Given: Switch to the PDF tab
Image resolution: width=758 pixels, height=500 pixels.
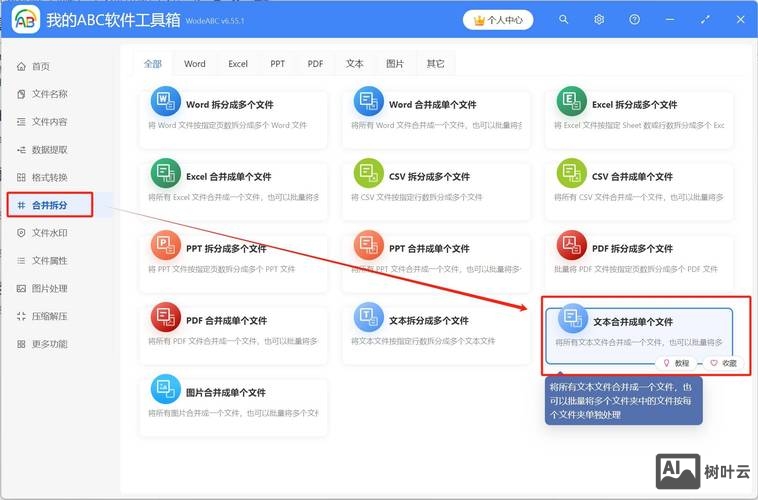Looking at the screenshot, I should (x=315, y=64).
